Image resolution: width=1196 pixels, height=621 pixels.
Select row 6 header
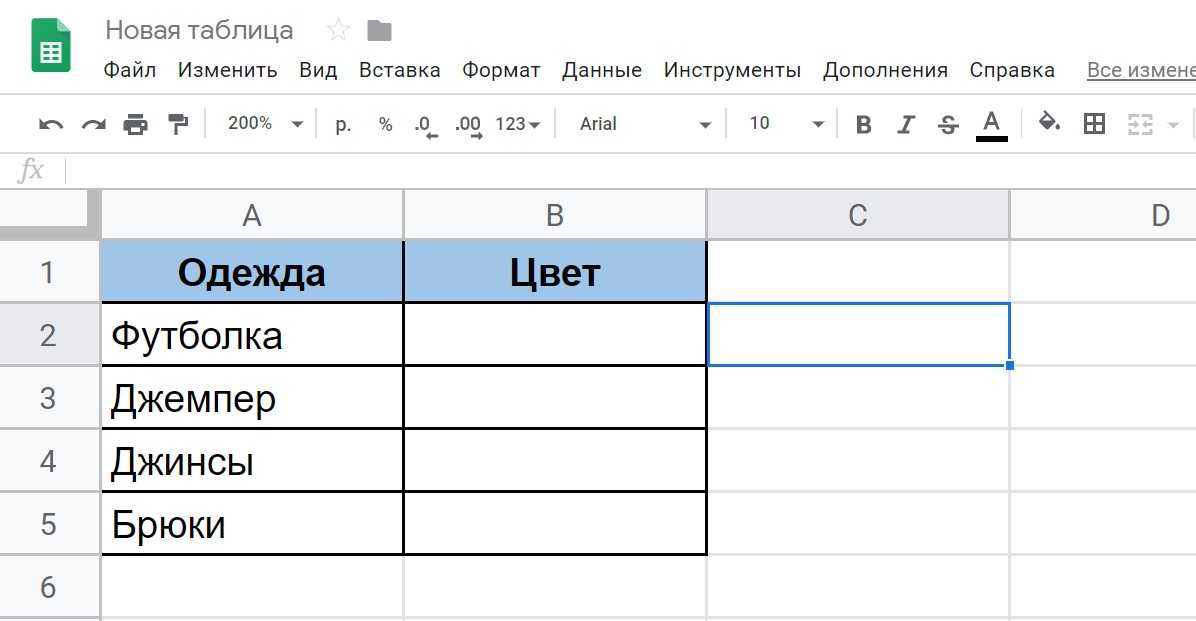point(49,587)
